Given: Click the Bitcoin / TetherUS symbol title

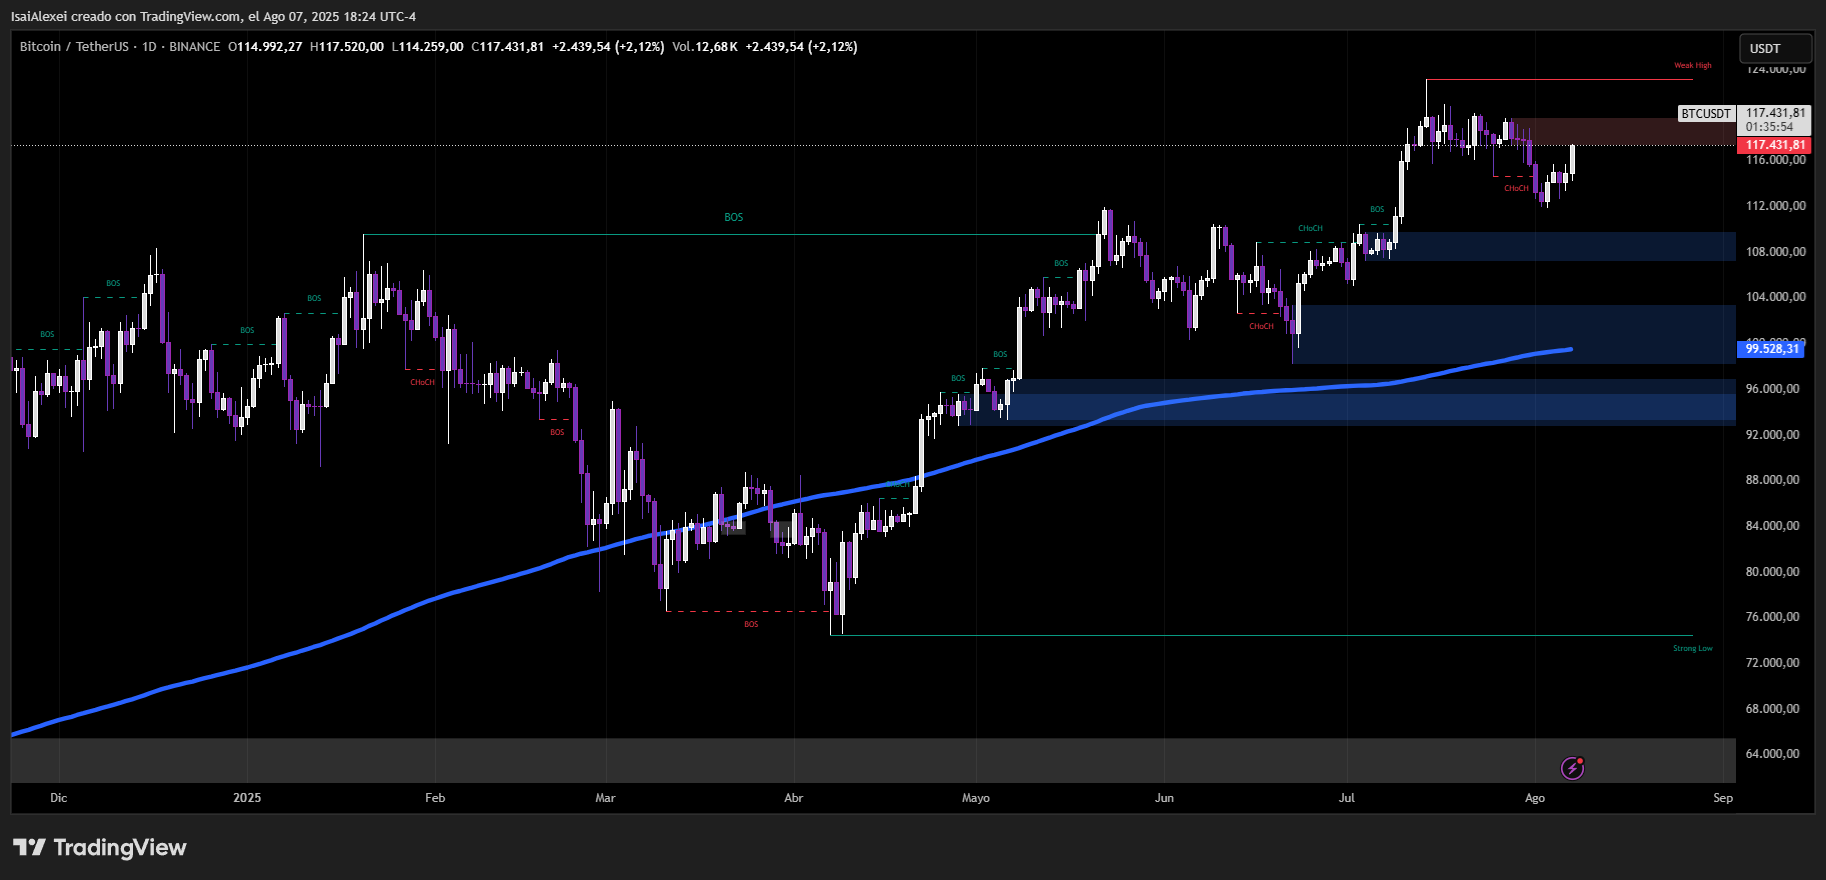Looking at the screenshot, I should coord(74,47).
